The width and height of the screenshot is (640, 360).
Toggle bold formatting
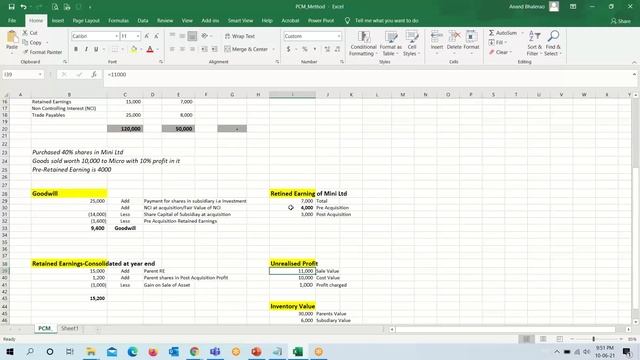[x=76, y=49]
